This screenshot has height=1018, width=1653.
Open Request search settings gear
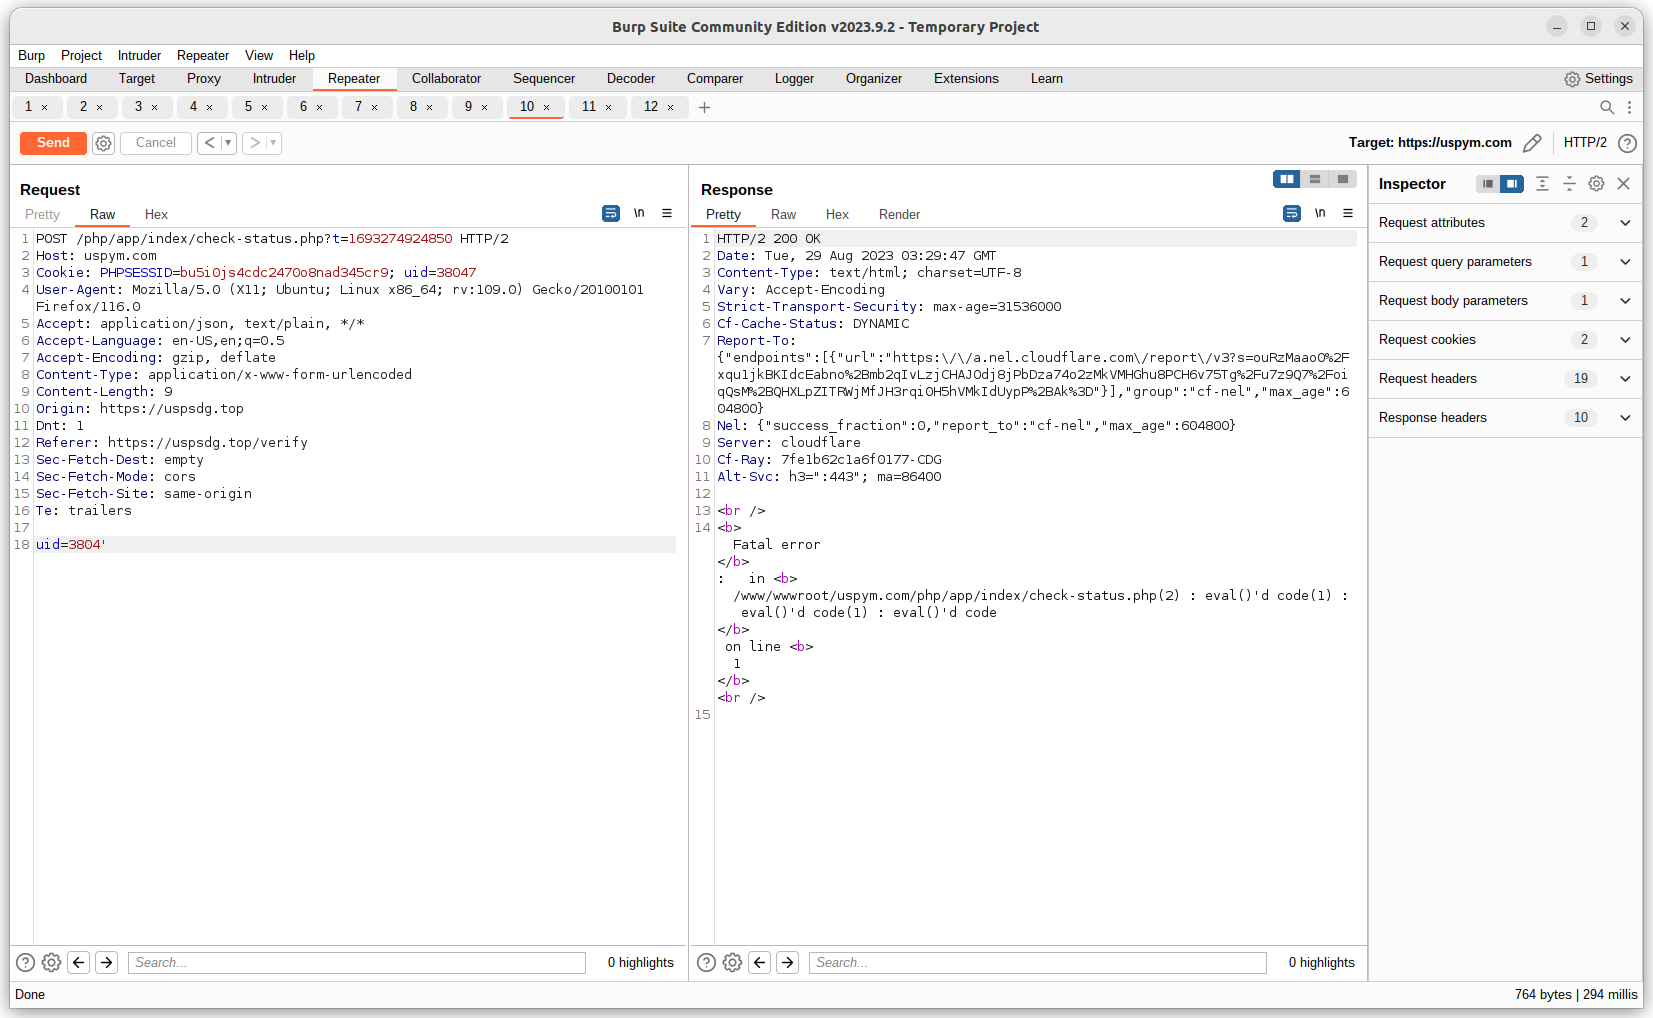(x=51, y=962)
